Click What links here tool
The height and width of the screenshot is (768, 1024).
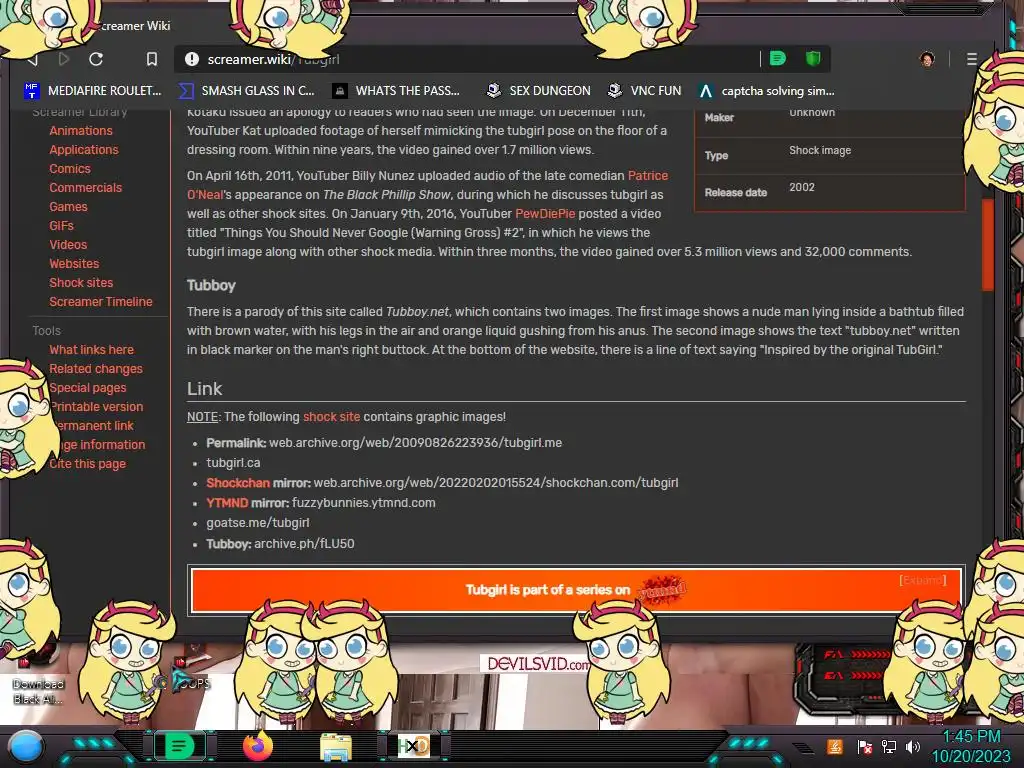point(91,349)
